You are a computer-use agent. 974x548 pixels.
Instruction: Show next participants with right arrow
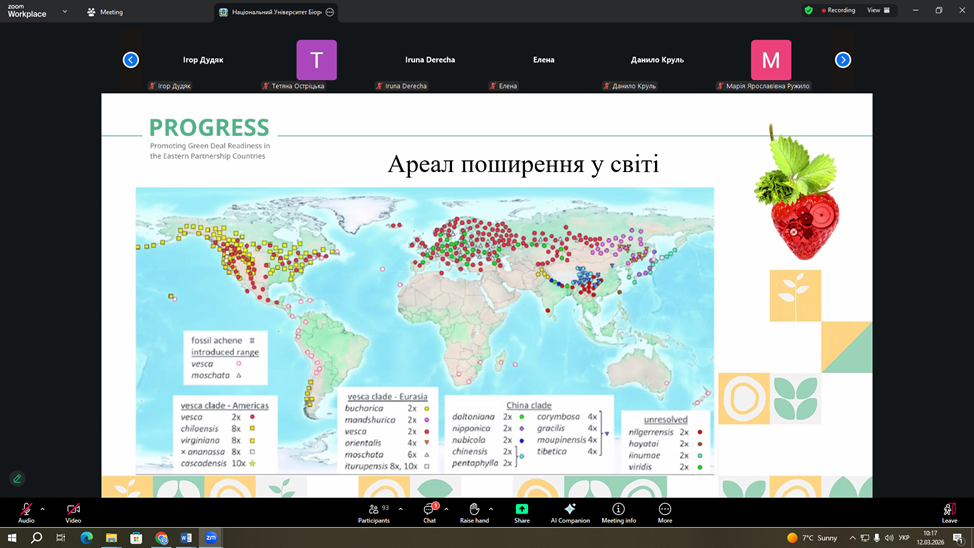(x=843, y=60)
